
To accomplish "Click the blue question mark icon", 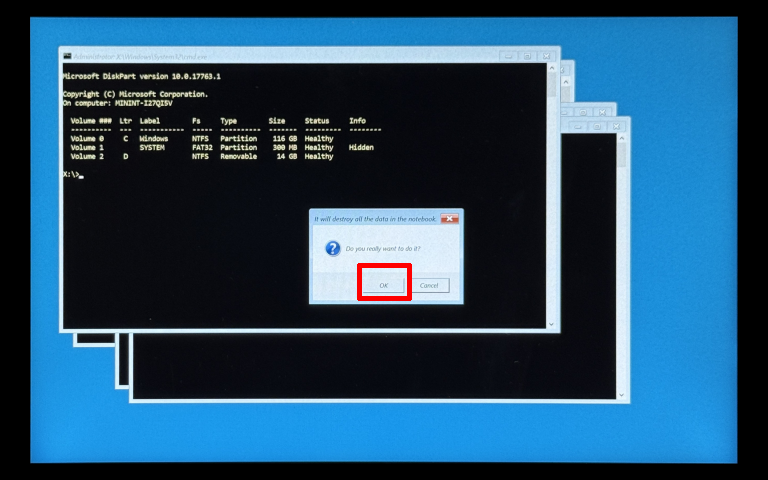I will [332, 248].
